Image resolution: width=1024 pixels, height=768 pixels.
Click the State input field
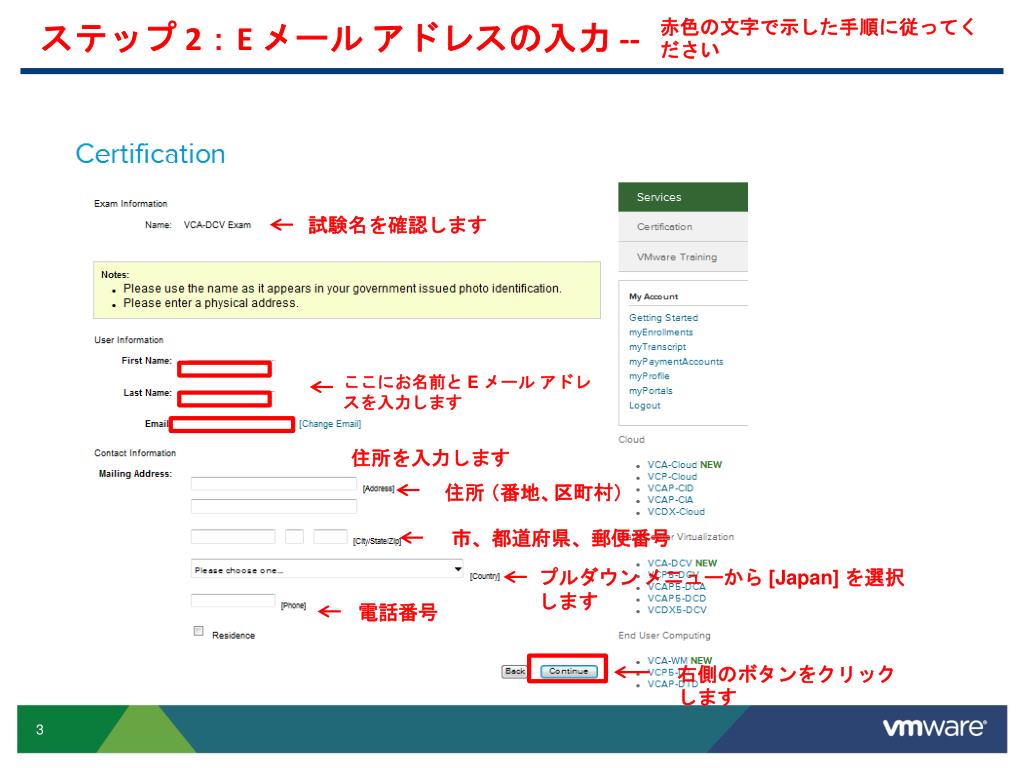click(294, 536)
